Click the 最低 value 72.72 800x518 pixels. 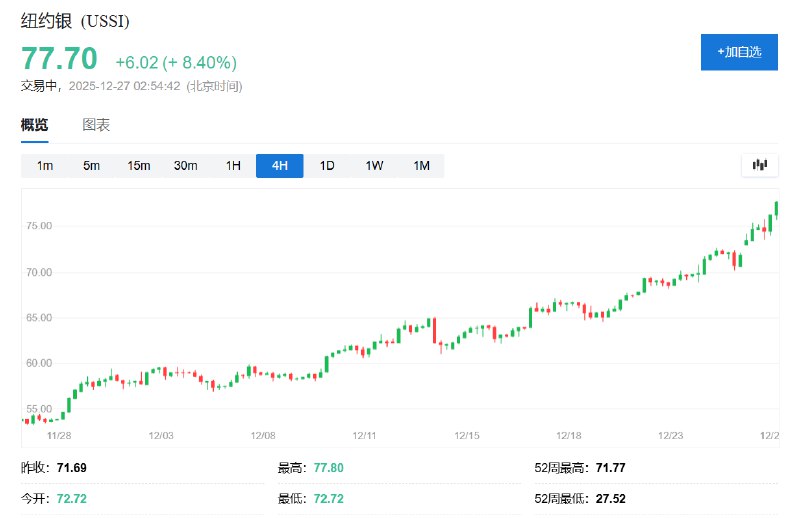(329, 499)
